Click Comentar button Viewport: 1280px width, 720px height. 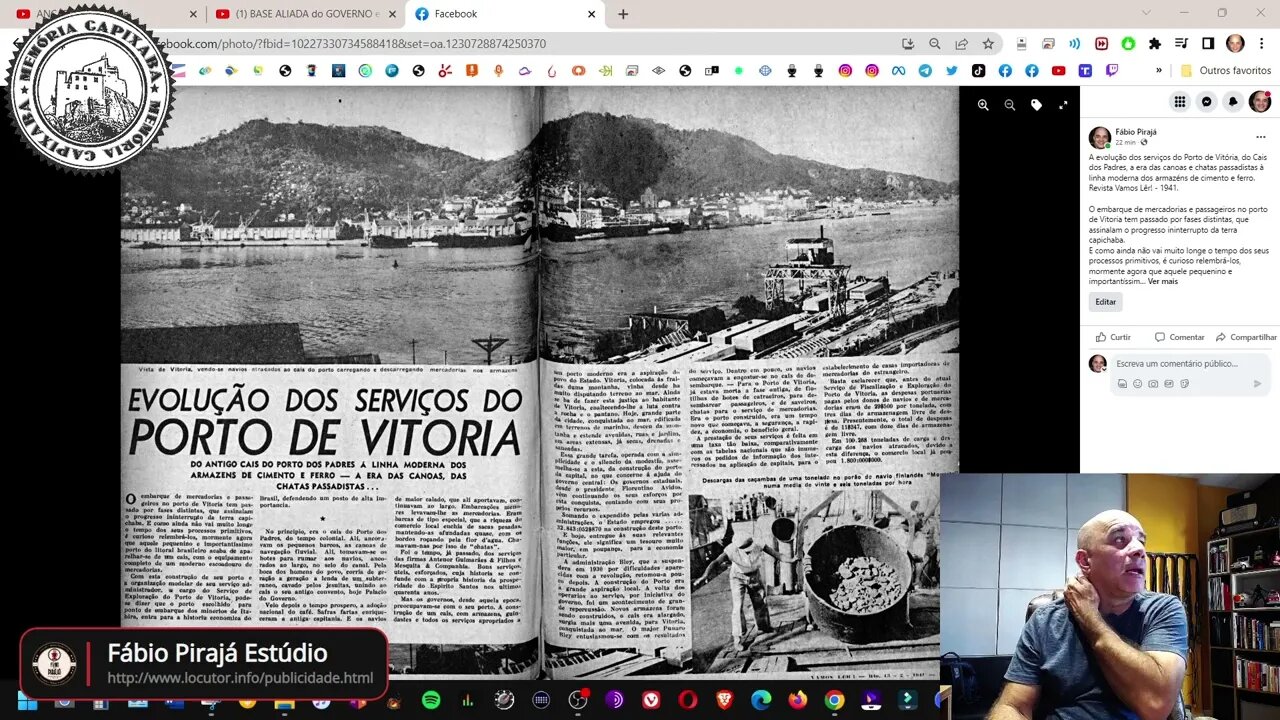[x=1179, y=337]
